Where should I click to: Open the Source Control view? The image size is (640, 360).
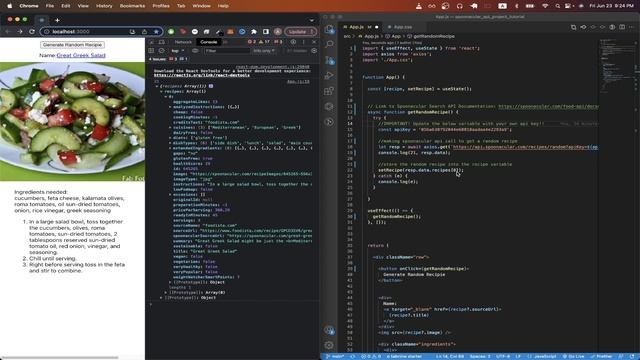point(329,60)
